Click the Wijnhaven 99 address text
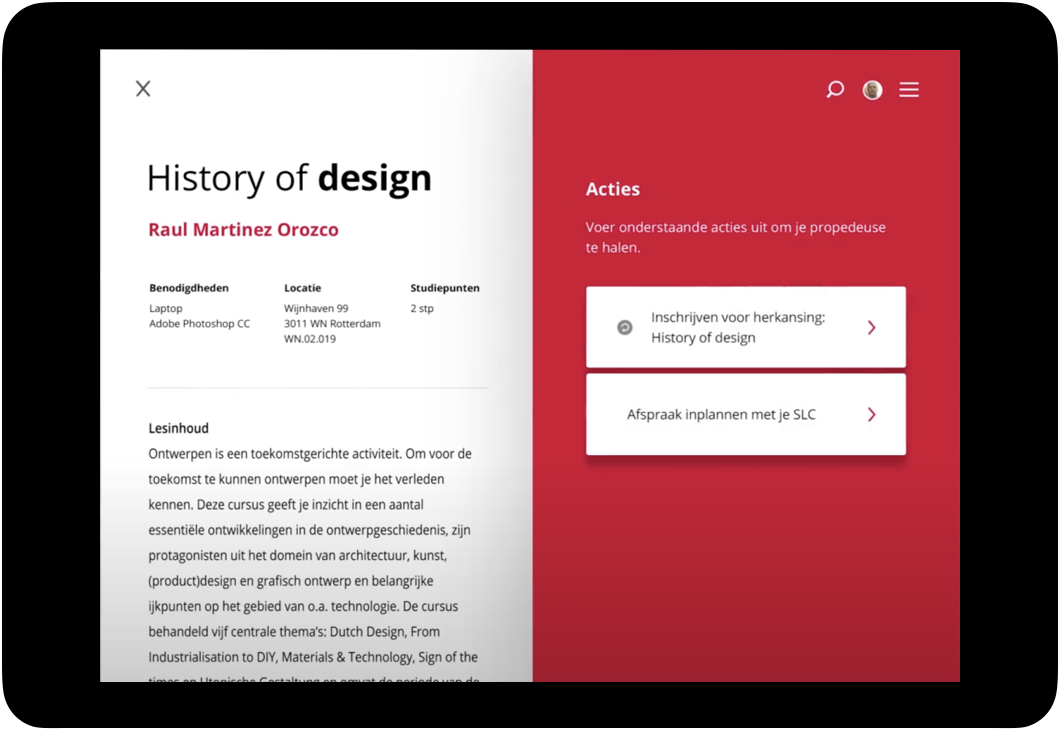The height and width of the screenshot is (730, 1060). coord(316,309)
